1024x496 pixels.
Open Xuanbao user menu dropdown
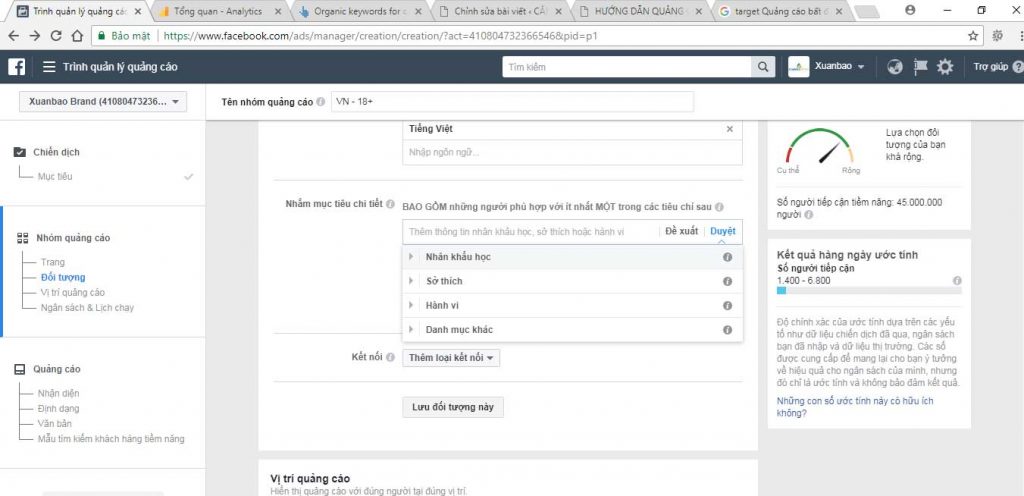click(838, 67)
